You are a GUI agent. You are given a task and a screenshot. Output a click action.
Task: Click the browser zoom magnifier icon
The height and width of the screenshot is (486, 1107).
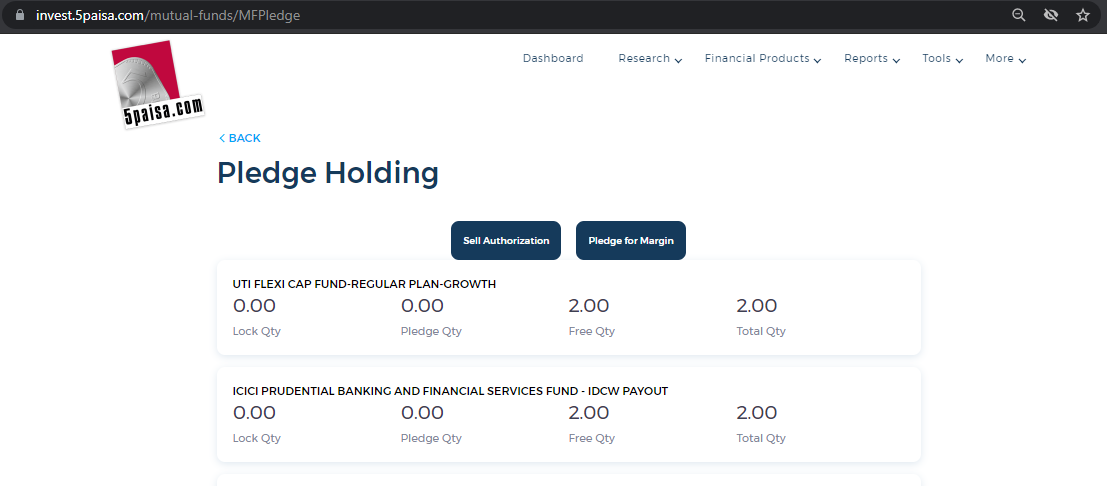pos(1018,15)
